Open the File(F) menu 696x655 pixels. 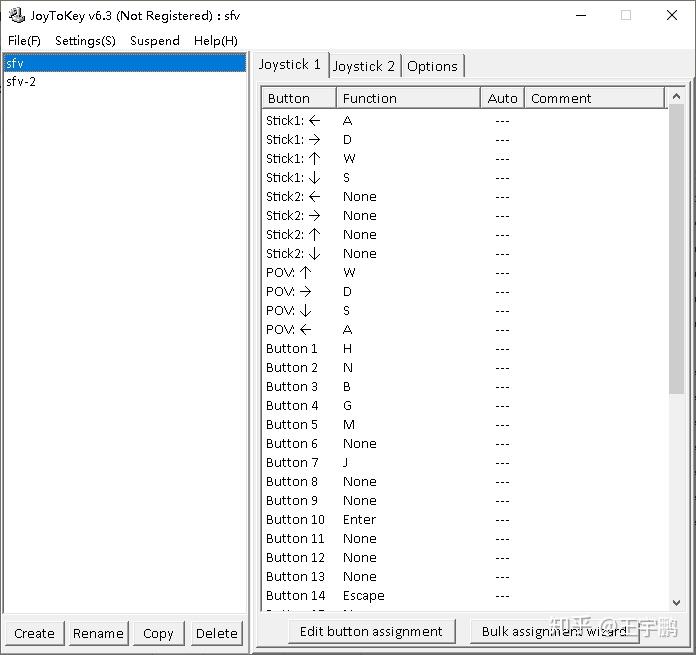click(24, 41)
